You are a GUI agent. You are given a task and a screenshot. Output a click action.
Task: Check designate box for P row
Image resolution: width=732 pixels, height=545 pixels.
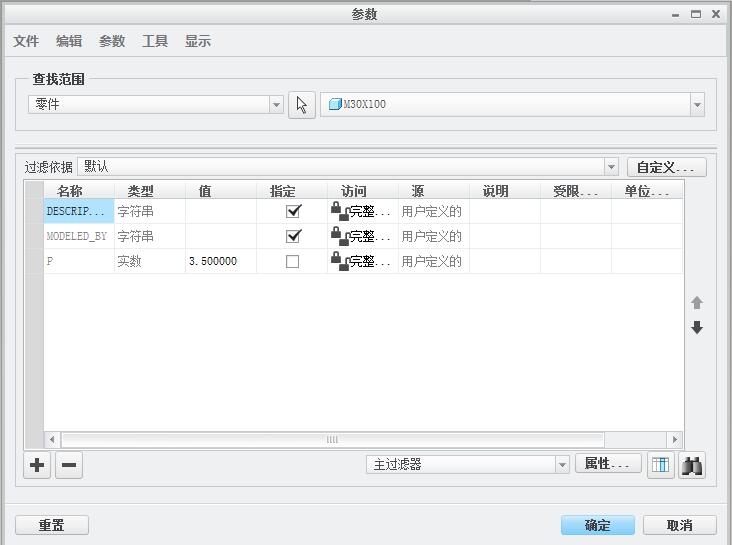pyautogui.click(x=292, y=261)
